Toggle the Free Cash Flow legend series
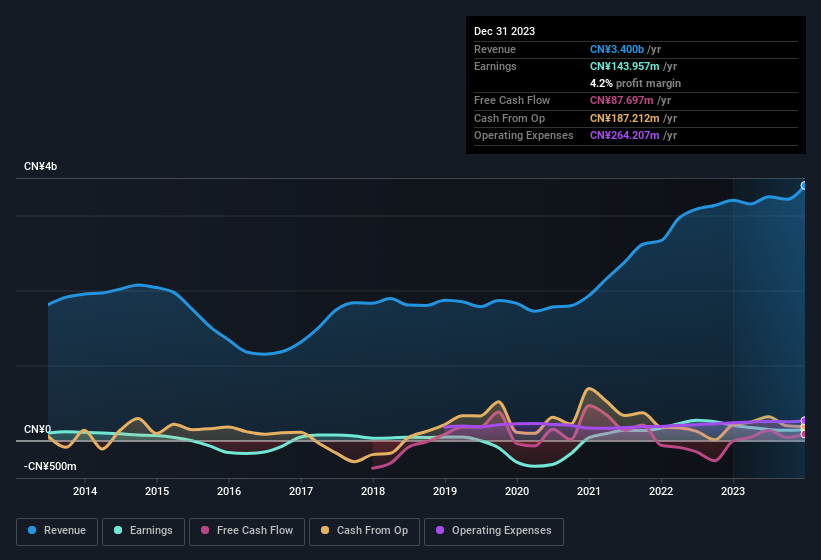This screenshot has height=560, width=821. coord(247,531)
